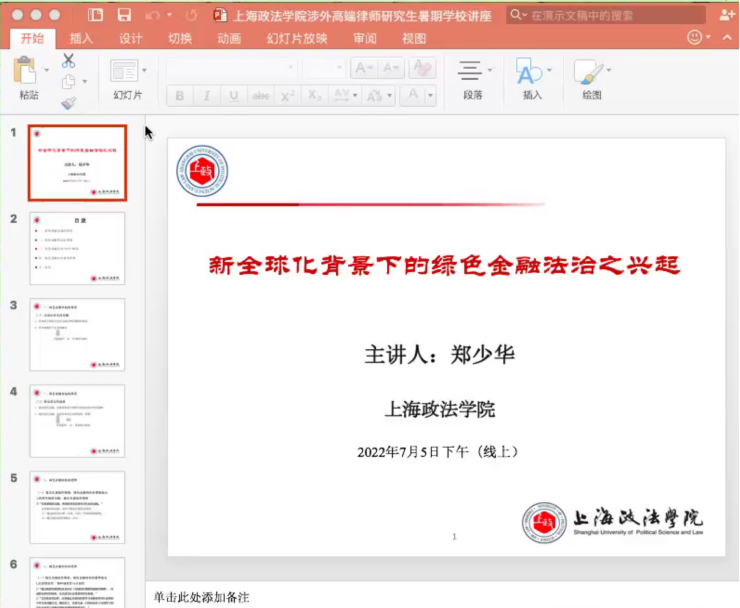This screenshot has width=740, height=608.
Task: Switch to the 设计 tab
Action: [x=131, y=38]
